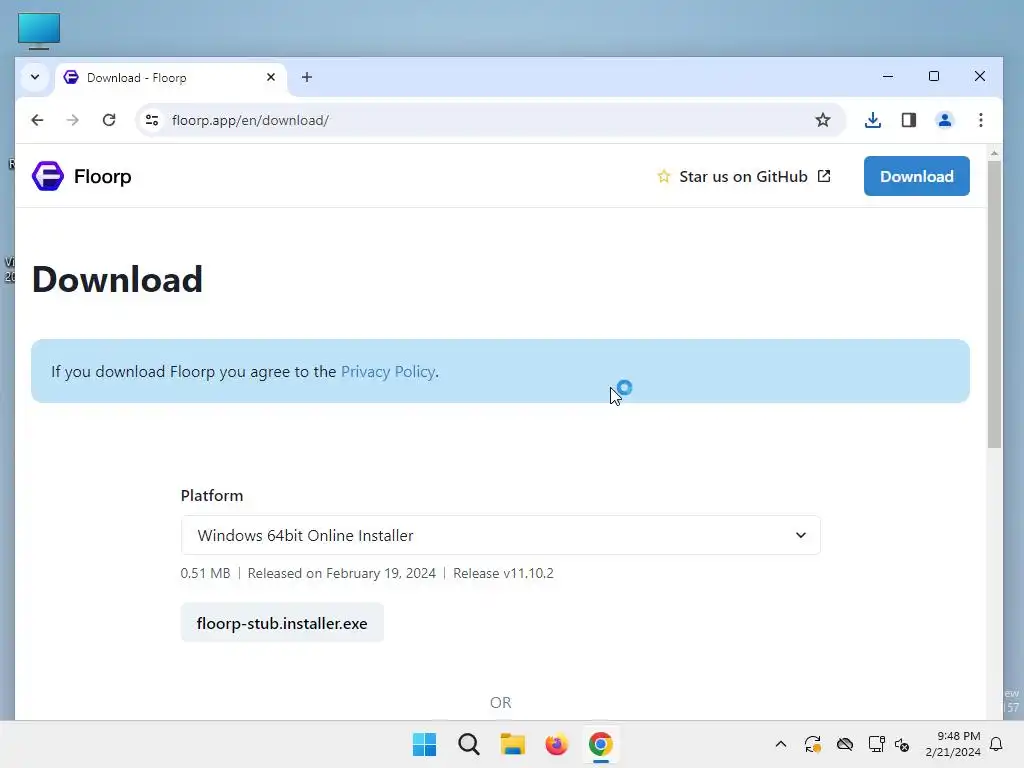Click the page vertical scrollbar

994,304
